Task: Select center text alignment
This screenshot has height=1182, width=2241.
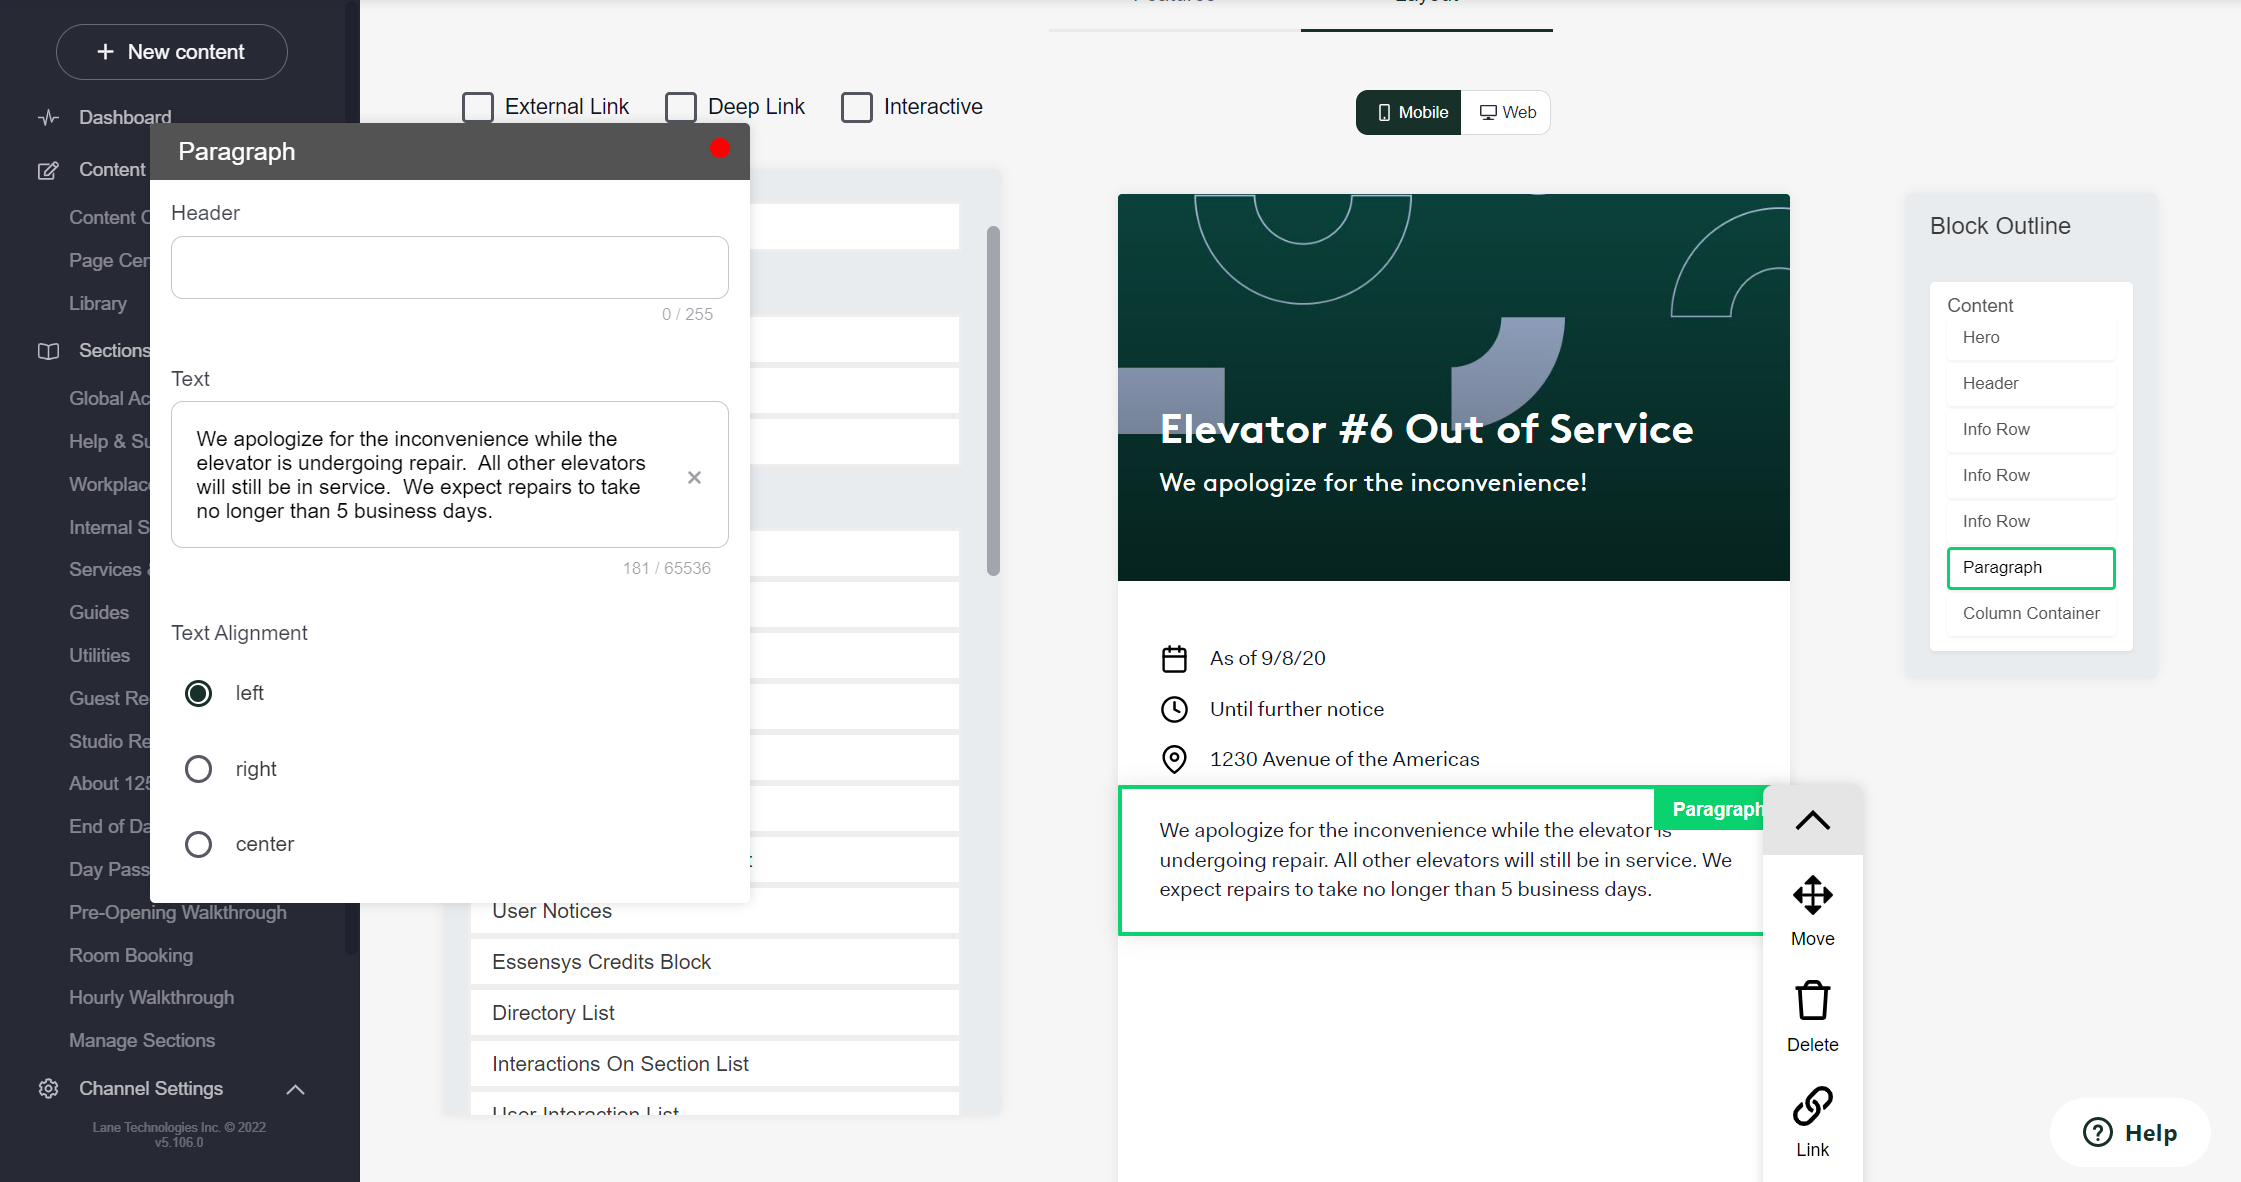Action: pos(199,844)
